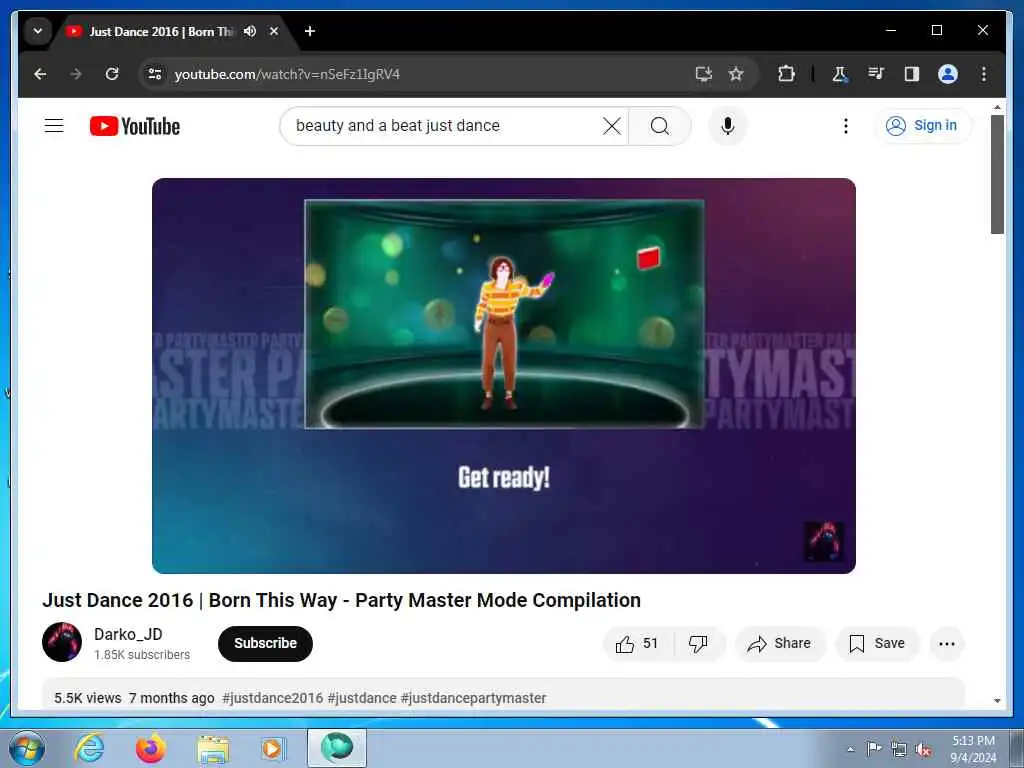Open the Chrome profile avatar
The width and height of the screenshot is (1024, 768).
[948, 74]
